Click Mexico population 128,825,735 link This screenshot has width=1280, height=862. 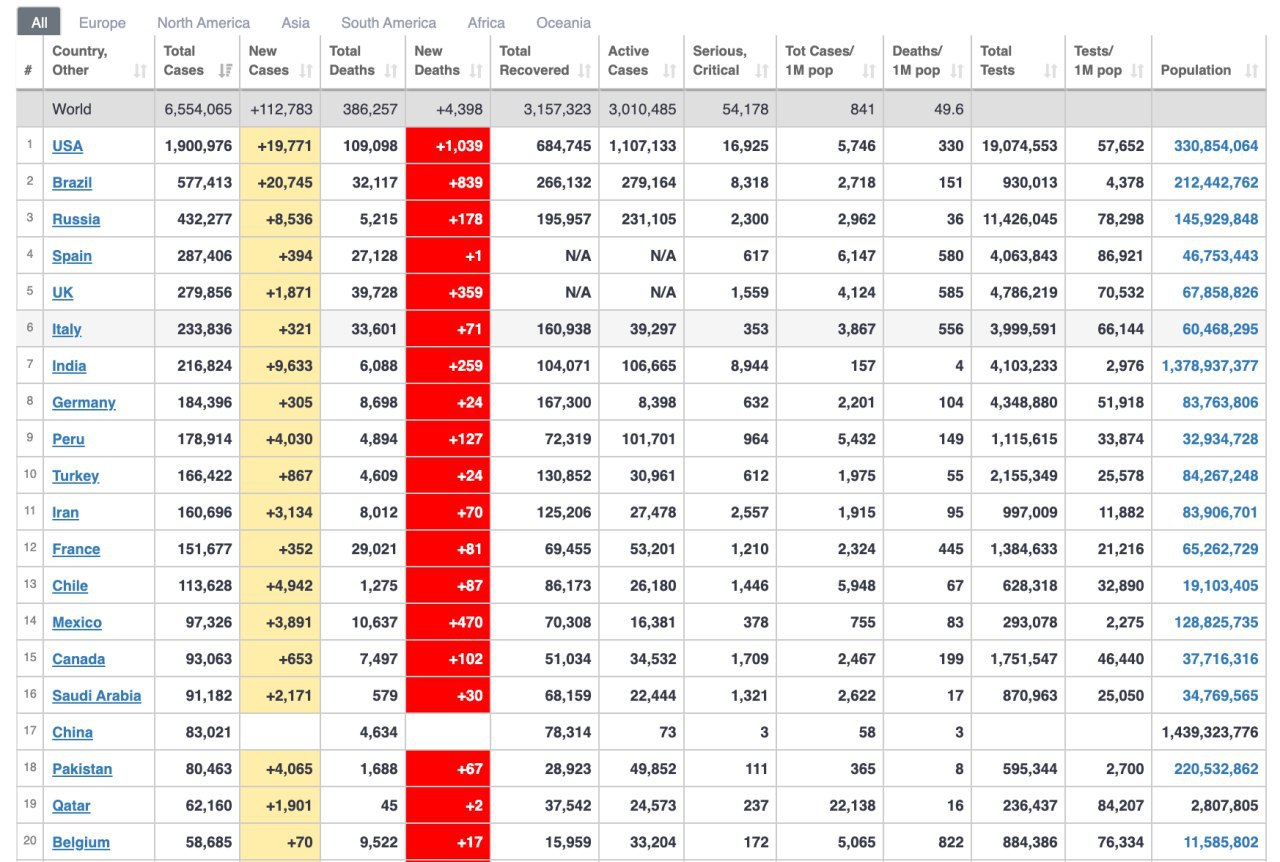[x=1216, y=623]
